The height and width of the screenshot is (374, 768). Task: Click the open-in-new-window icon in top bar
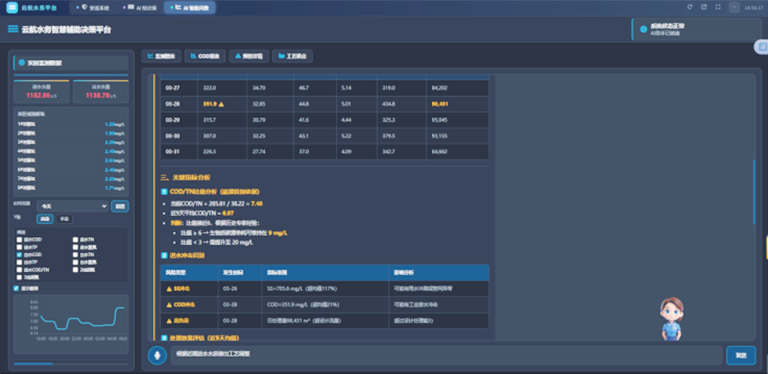(704, 7)
